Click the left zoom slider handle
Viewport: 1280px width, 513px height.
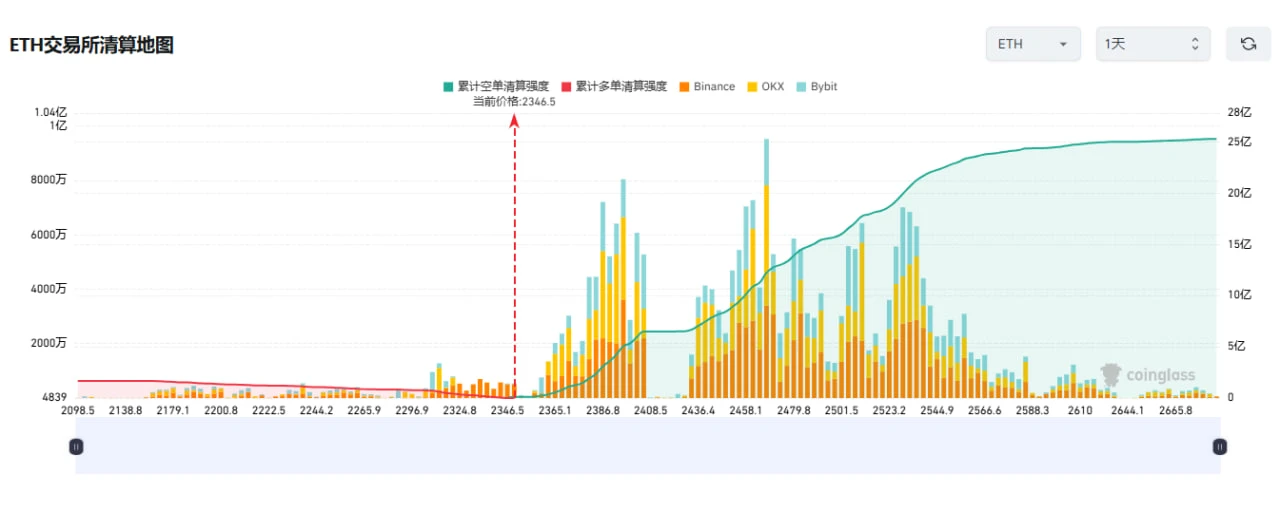[76, 446]
